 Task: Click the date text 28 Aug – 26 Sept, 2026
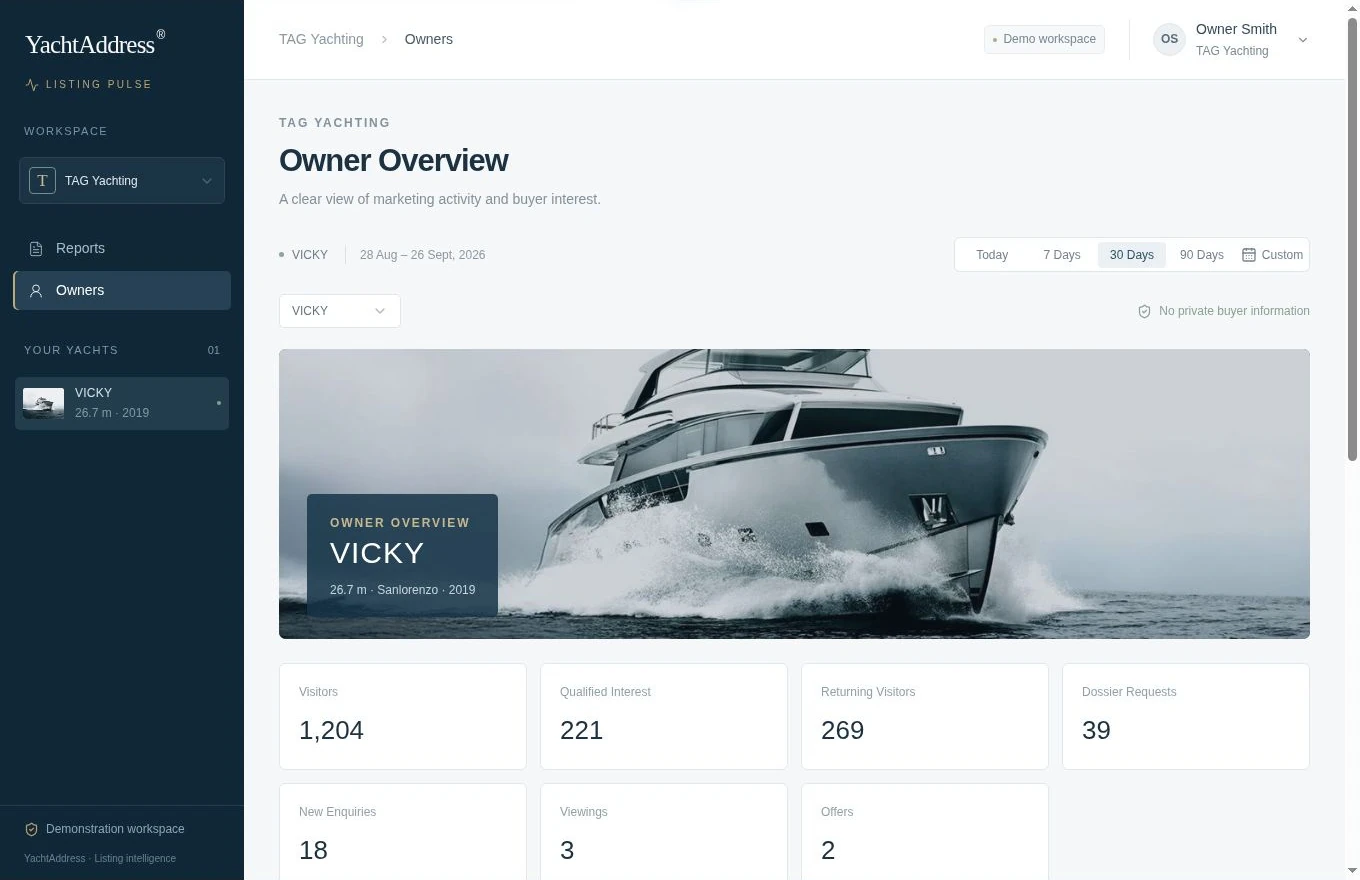click(x=422, y=255)
